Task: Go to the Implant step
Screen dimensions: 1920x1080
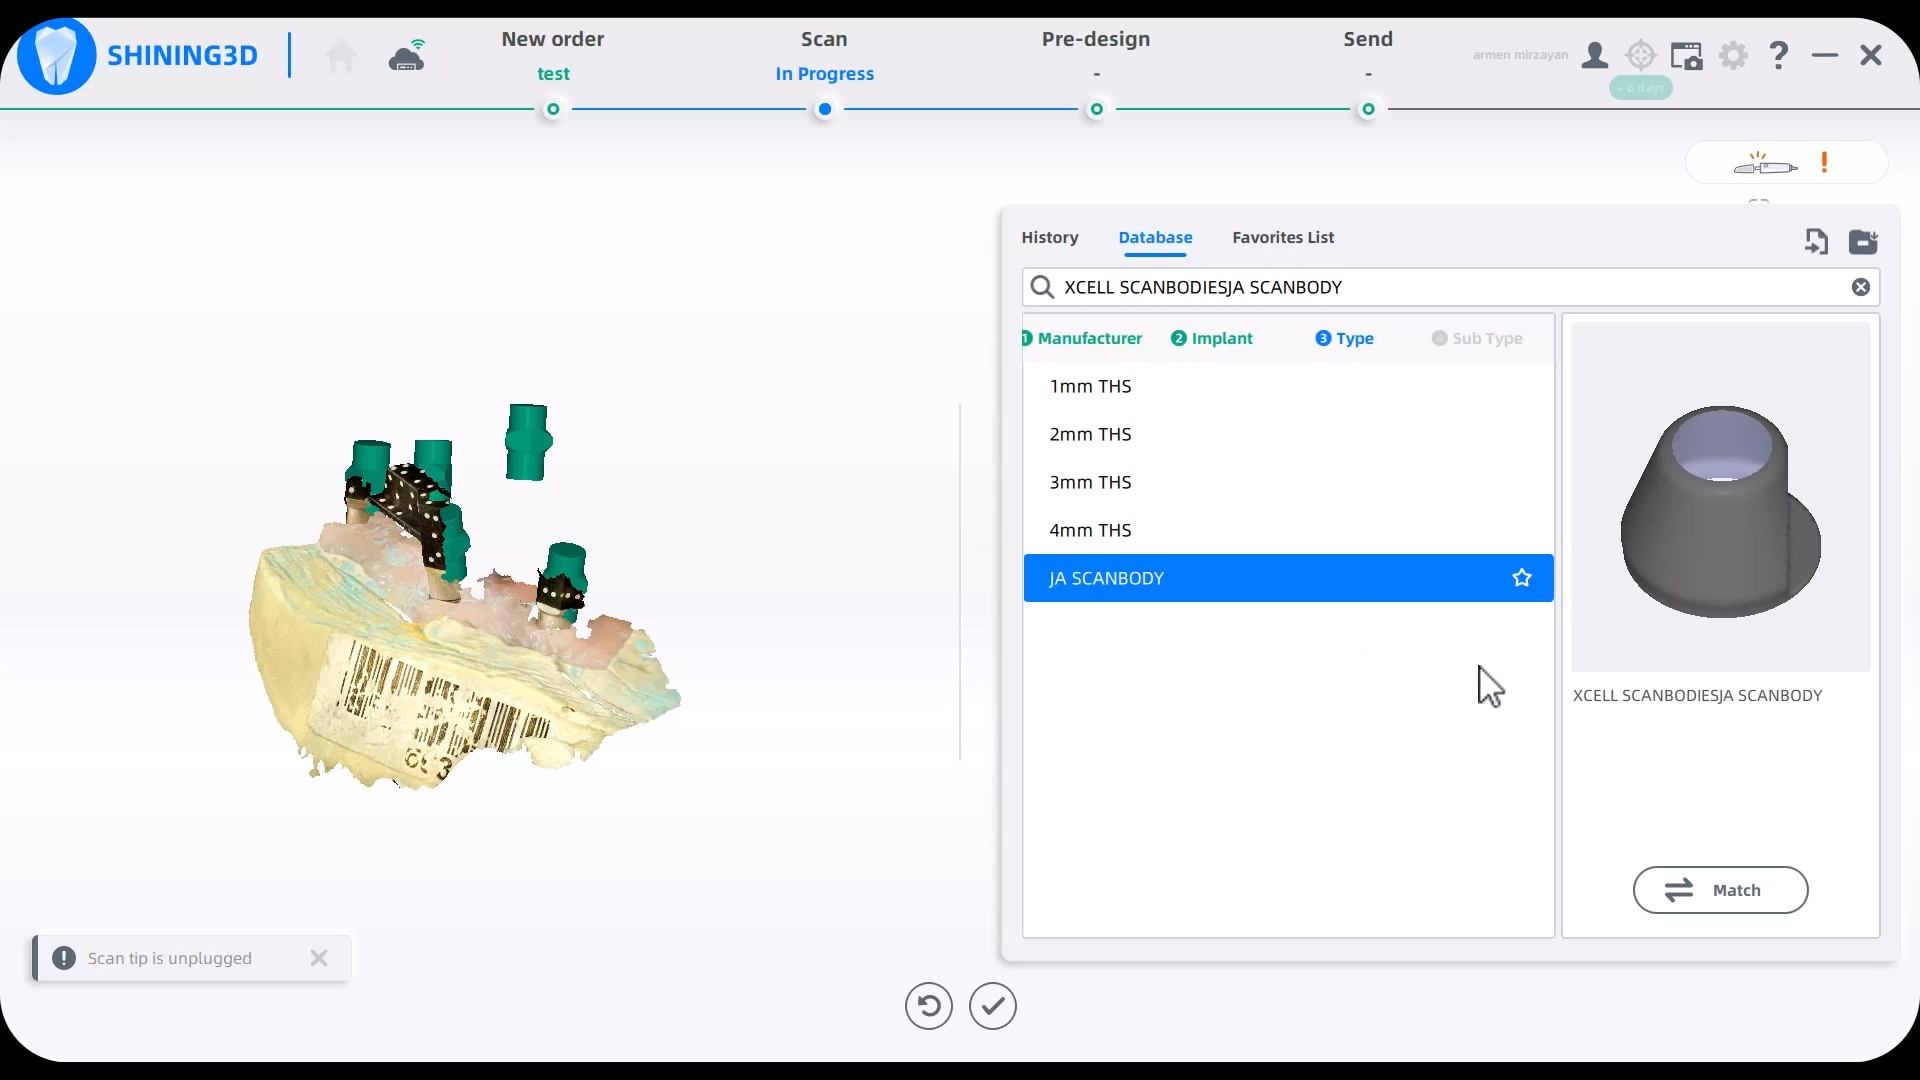Action: 1212,338
